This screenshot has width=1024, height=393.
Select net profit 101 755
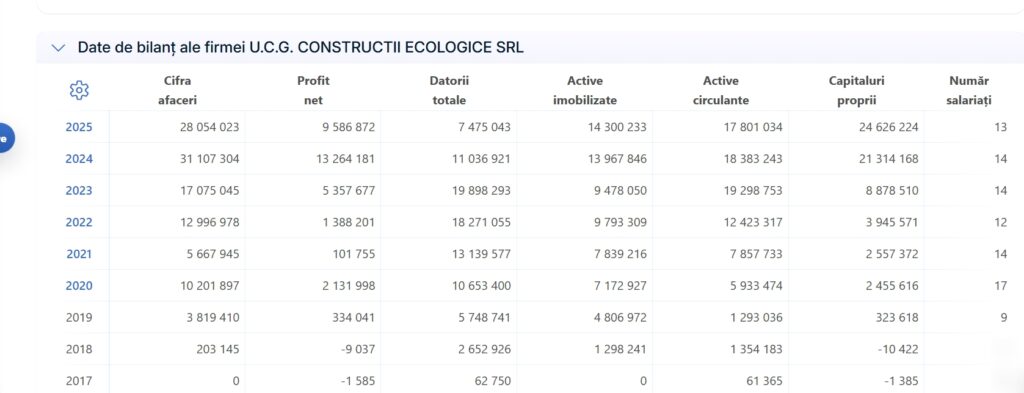353,254
